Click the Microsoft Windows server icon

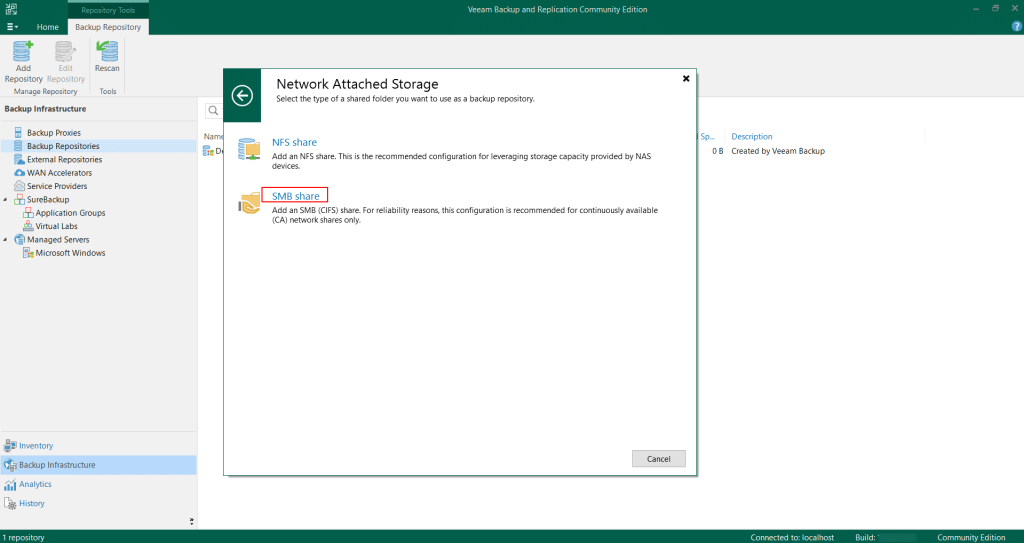(x=28, y=253)
